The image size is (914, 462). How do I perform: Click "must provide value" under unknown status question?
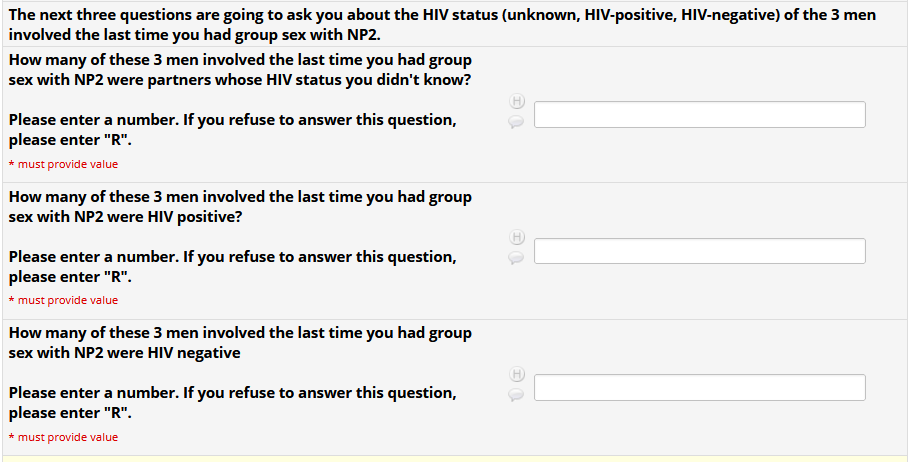click(67, 164)
